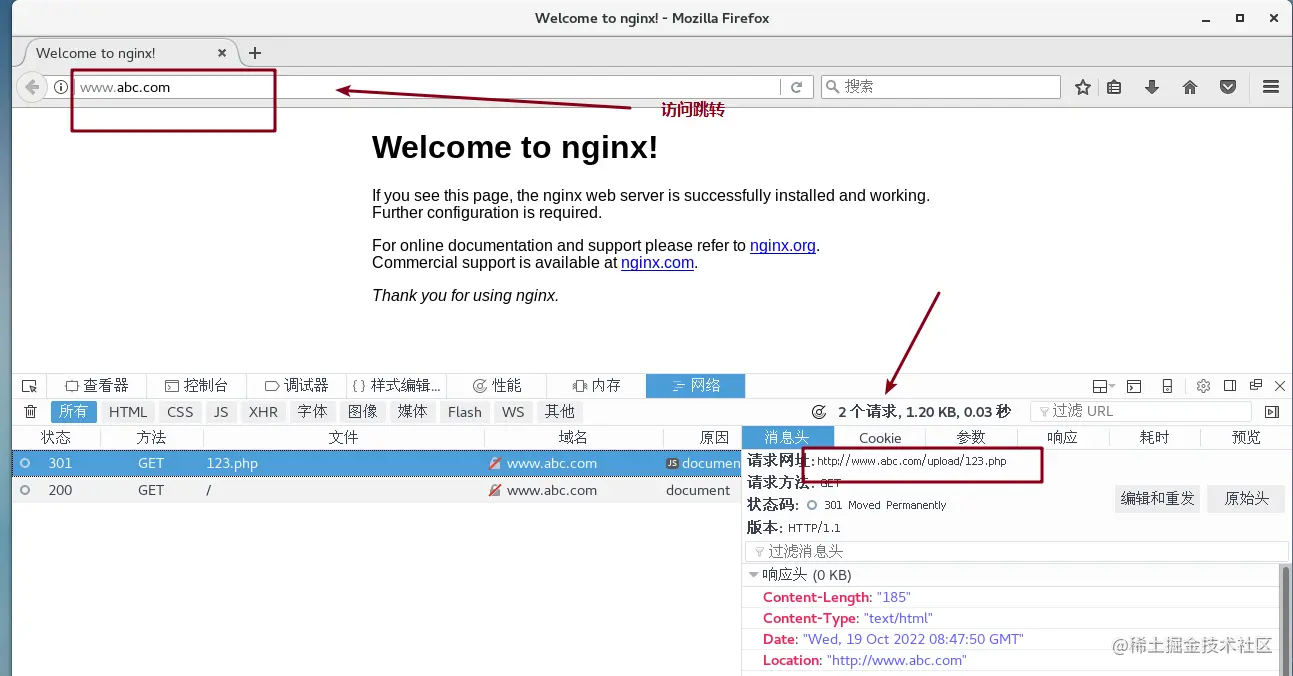
Task: Open the frame selection layout icon
Action: [x=1103, y=386]
